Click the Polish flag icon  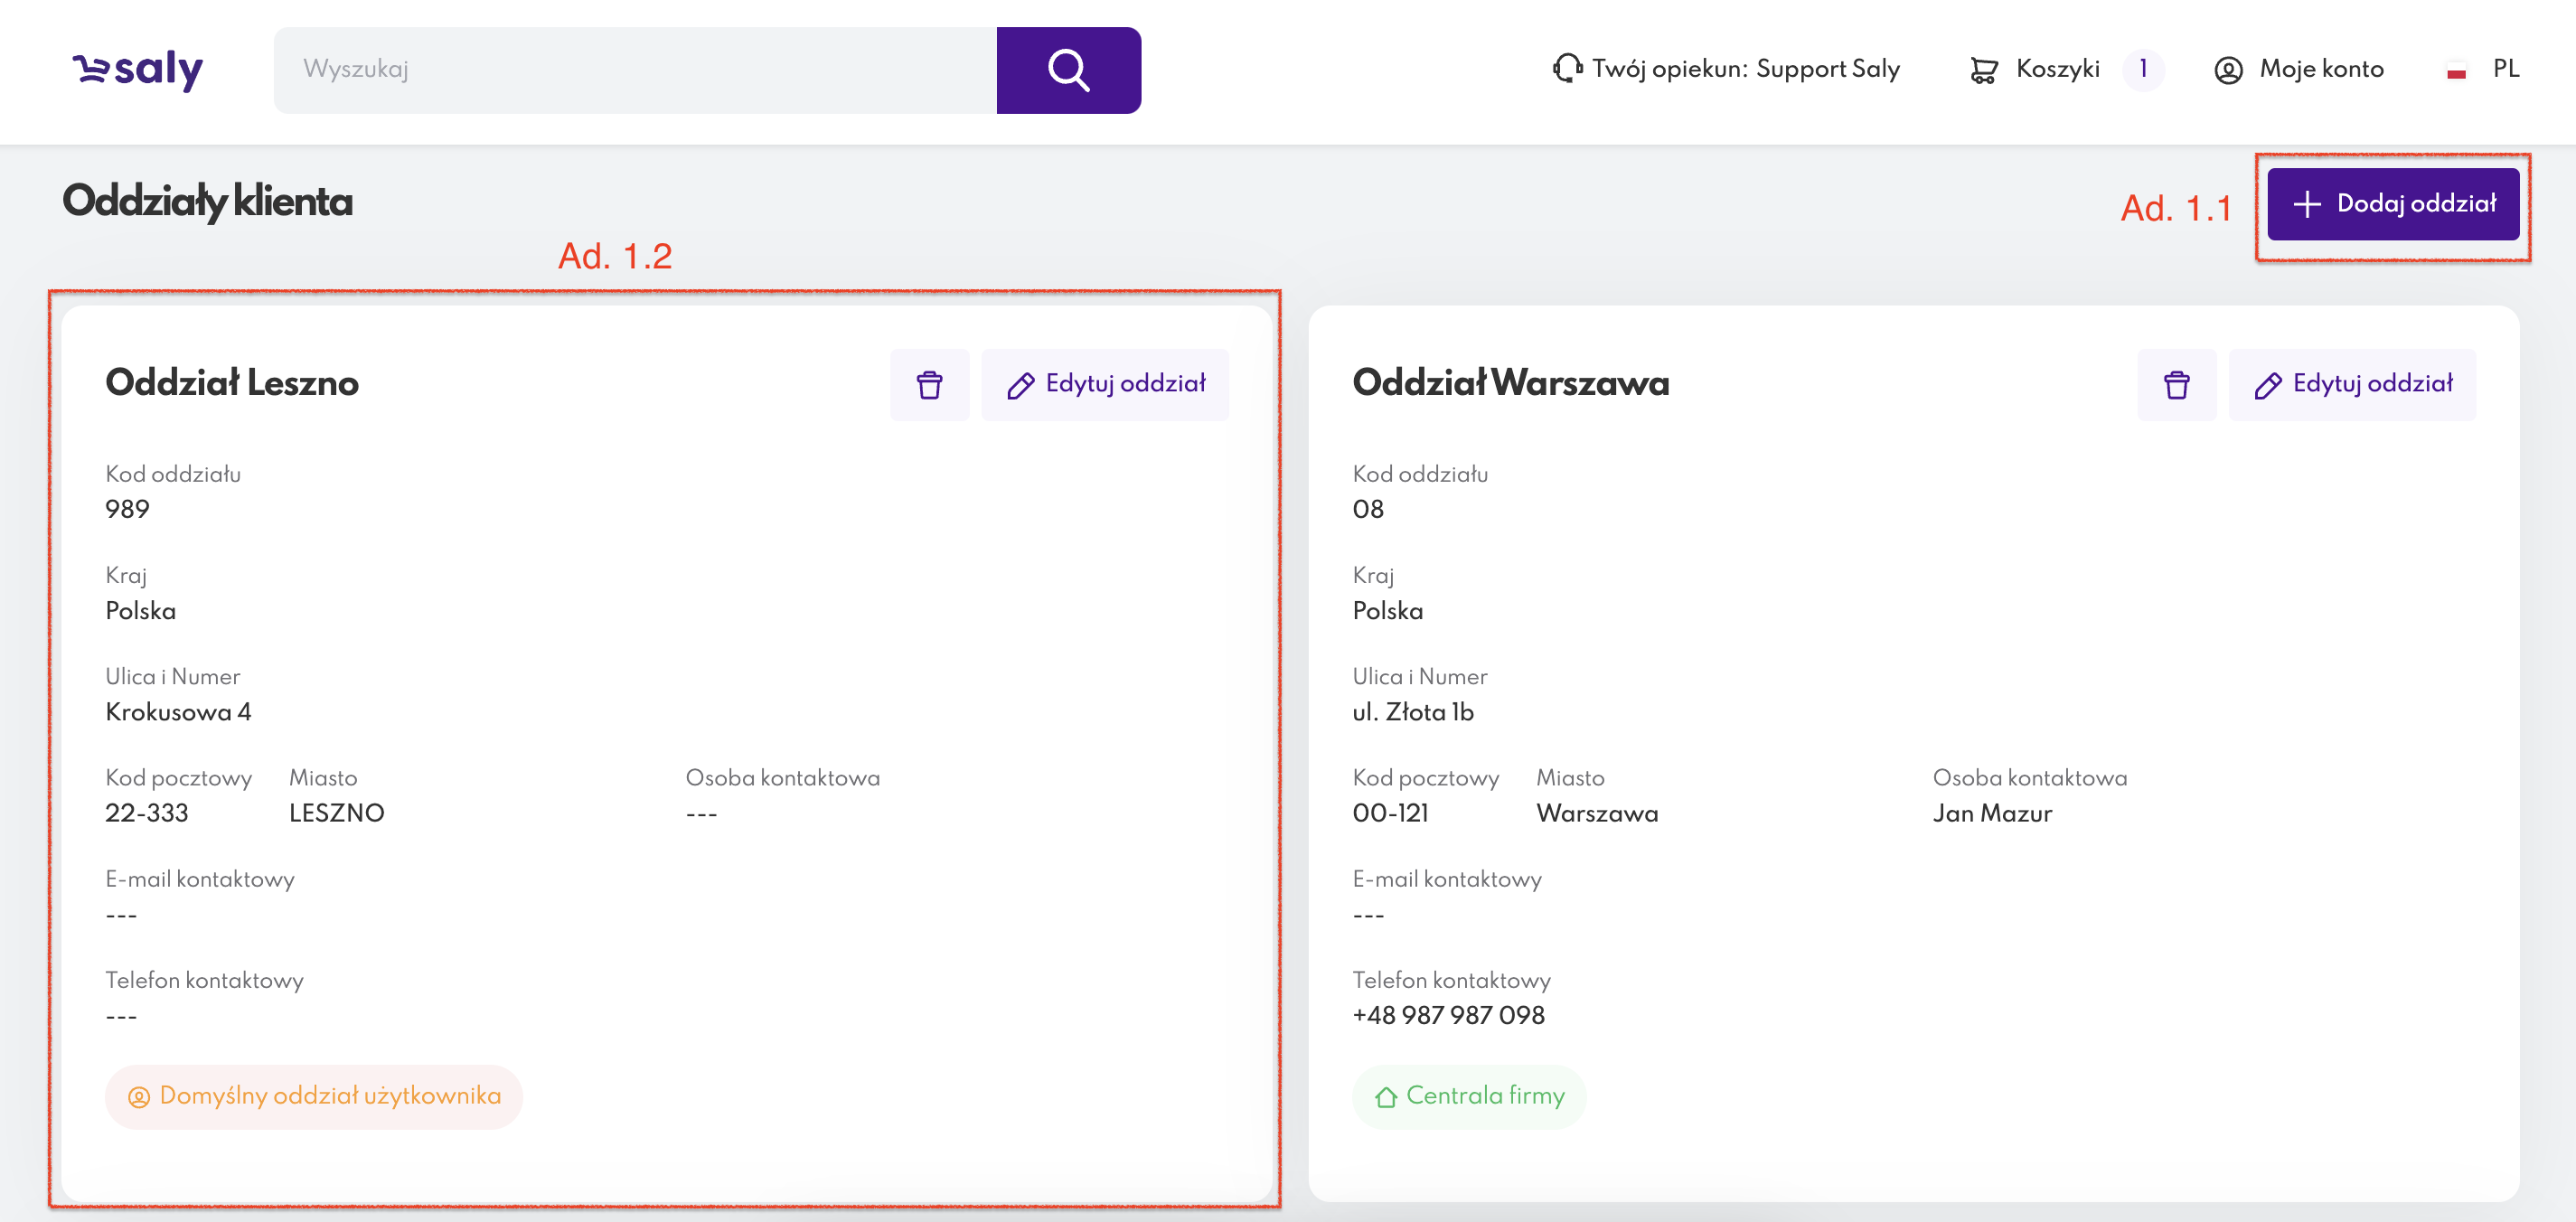[2456, 71]
